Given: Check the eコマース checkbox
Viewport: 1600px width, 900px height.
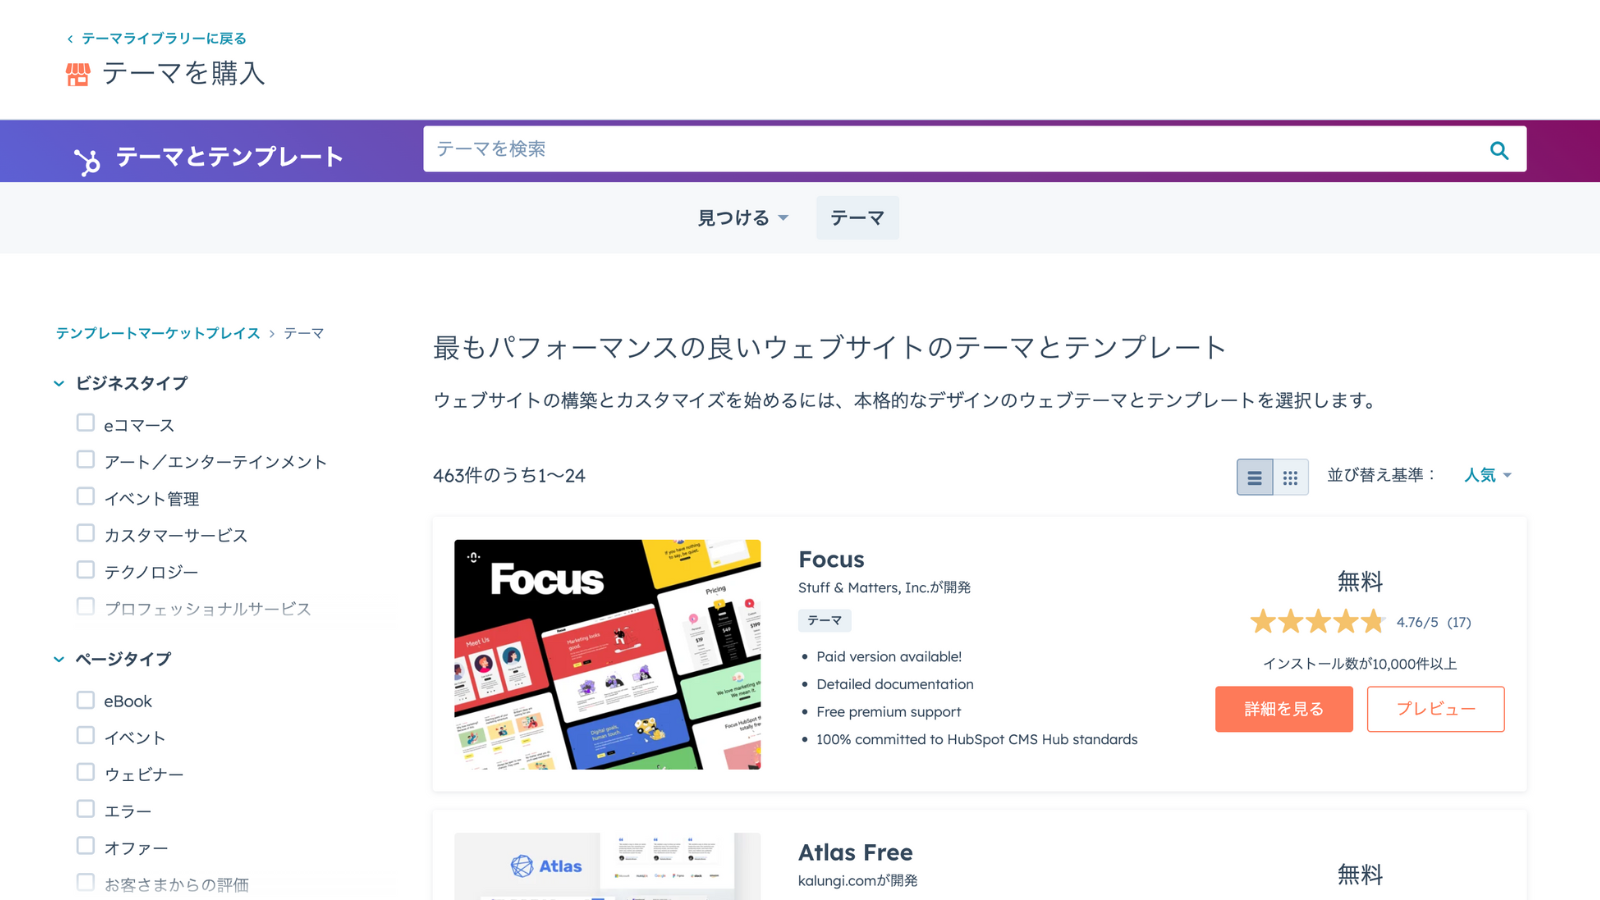Looking at the screenshot, I should tap(86, 423).
